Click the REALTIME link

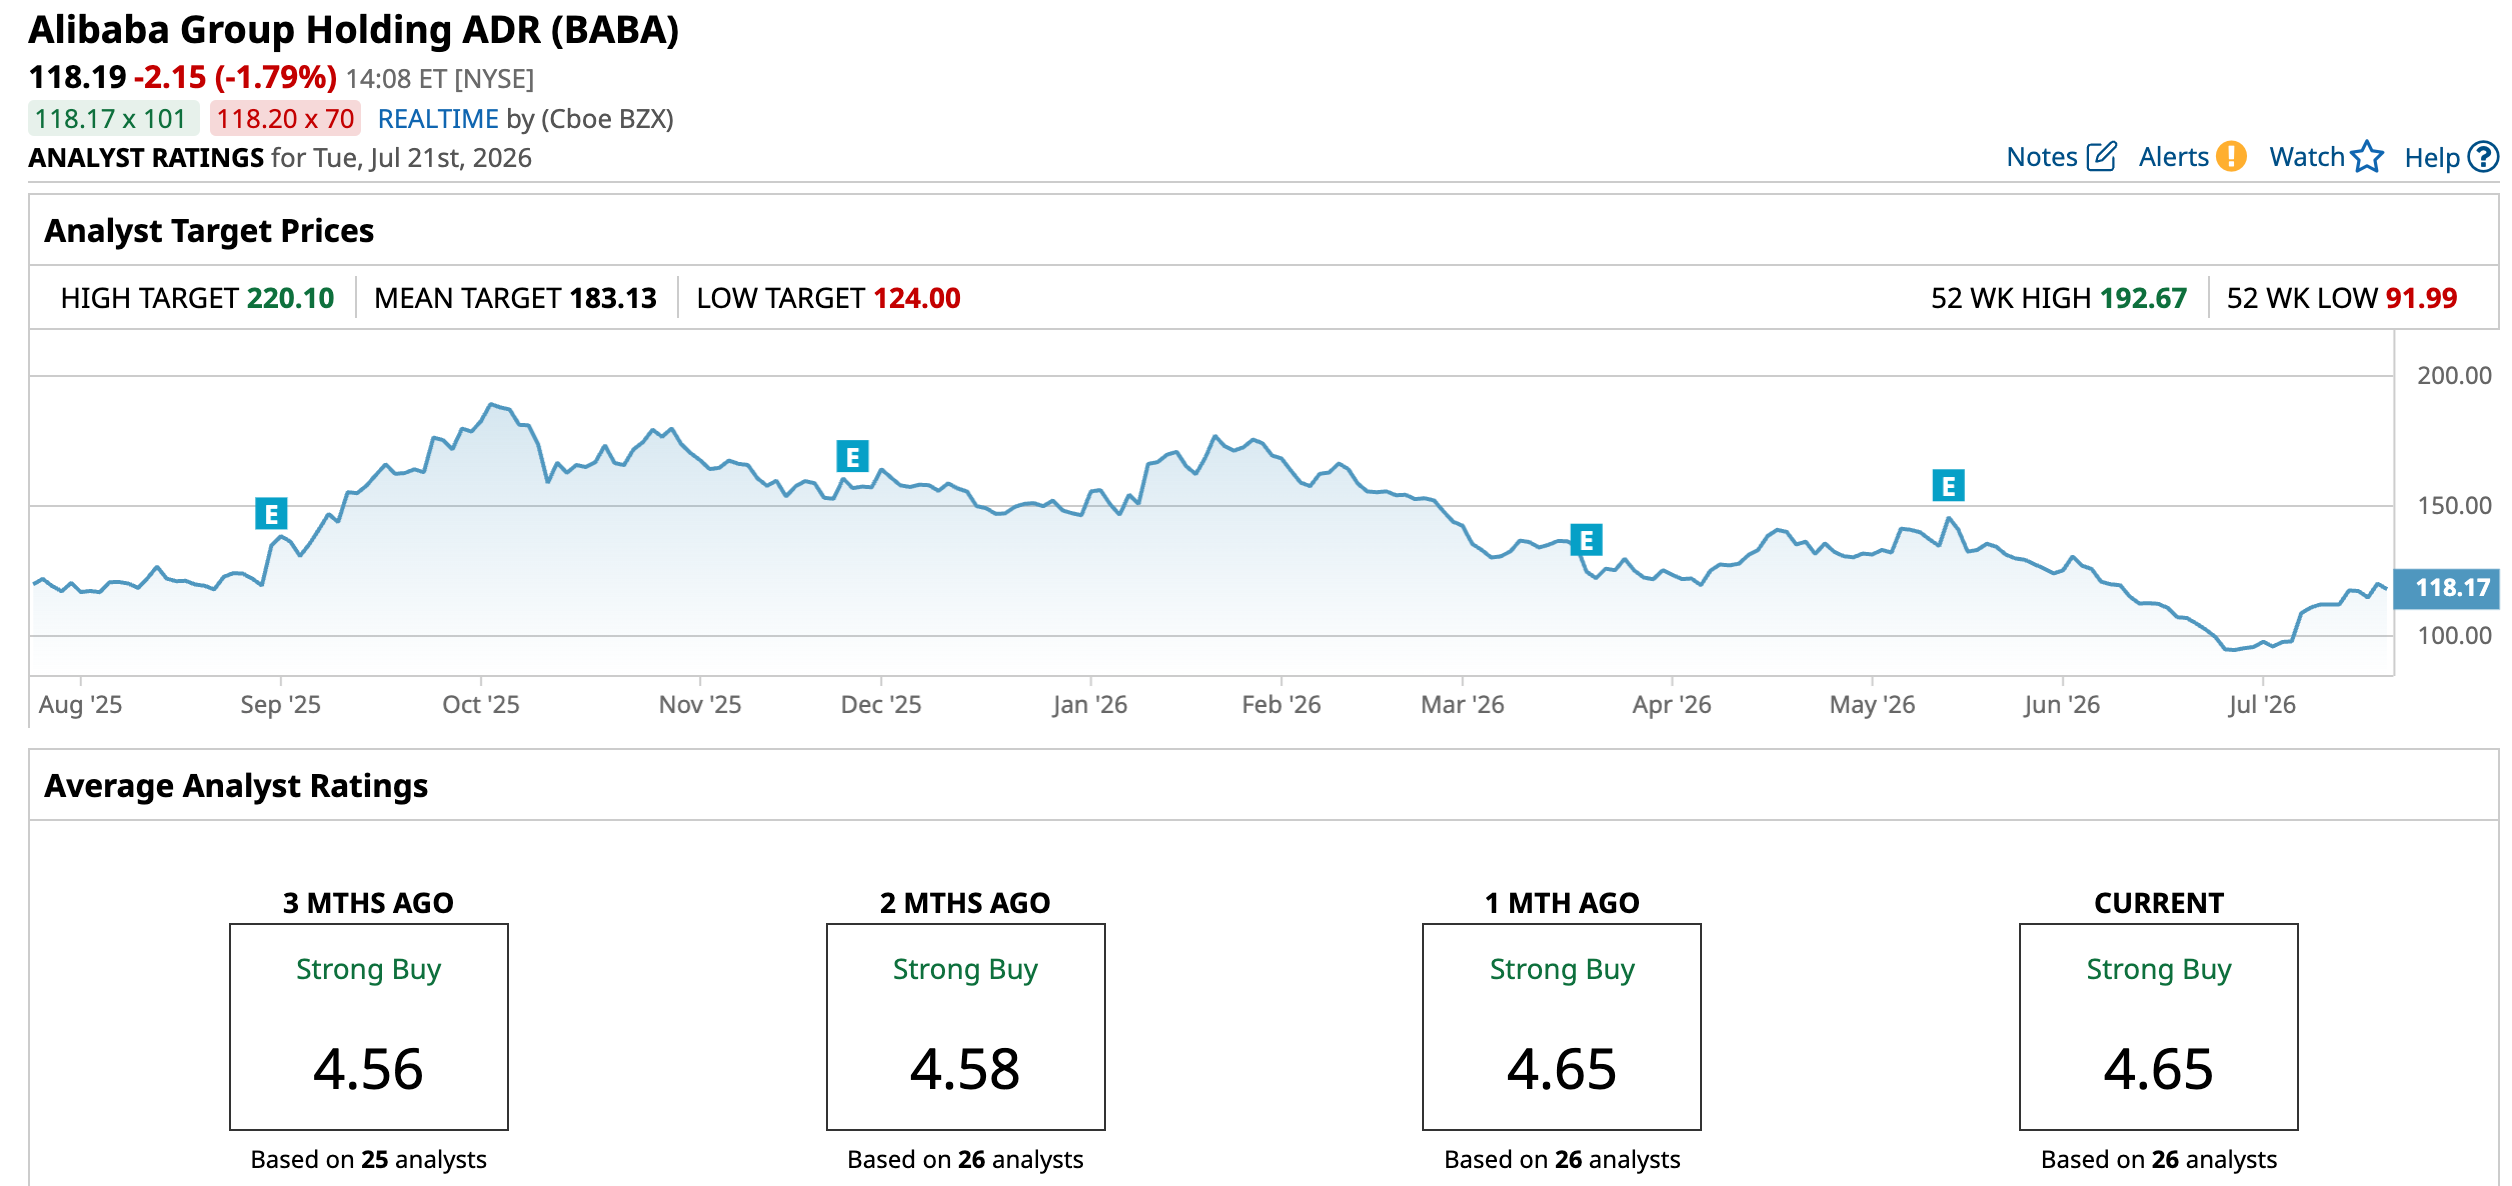point(438,119)
